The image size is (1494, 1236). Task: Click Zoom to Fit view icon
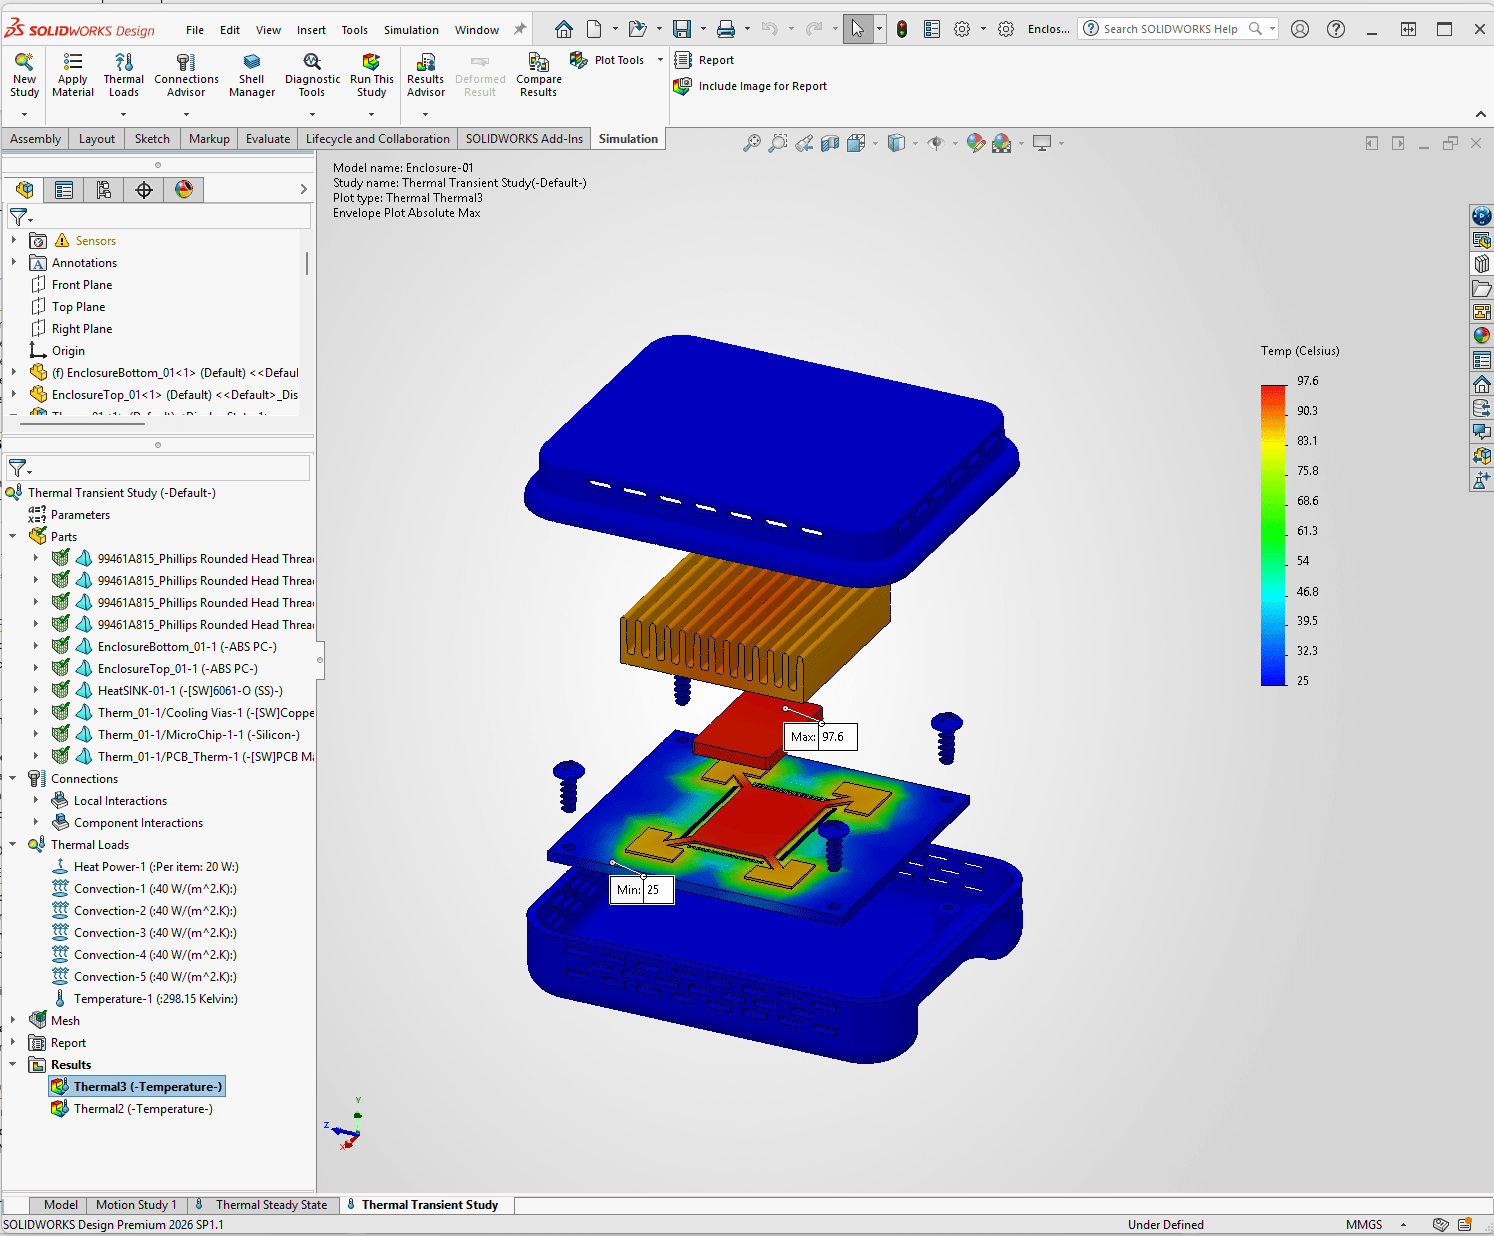pos(752,144)
